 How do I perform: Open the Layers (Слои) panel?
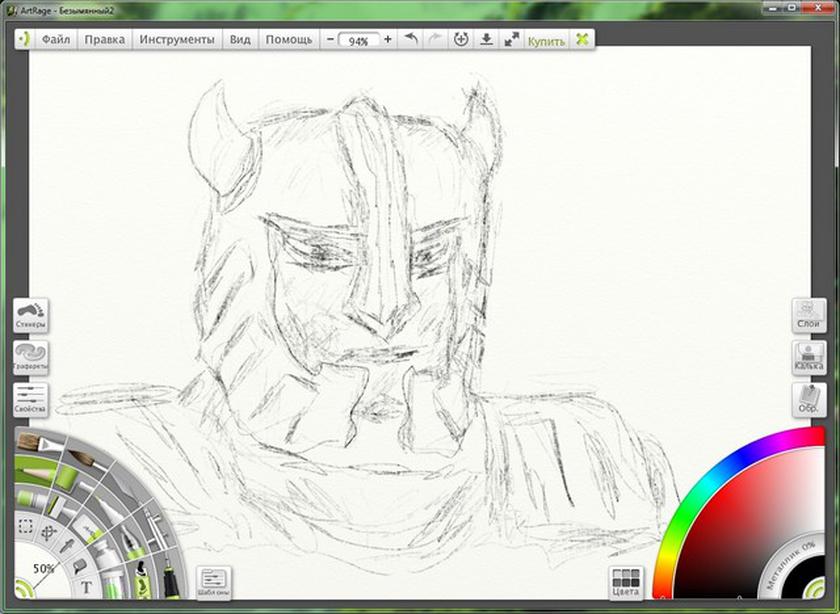(809, 315)
